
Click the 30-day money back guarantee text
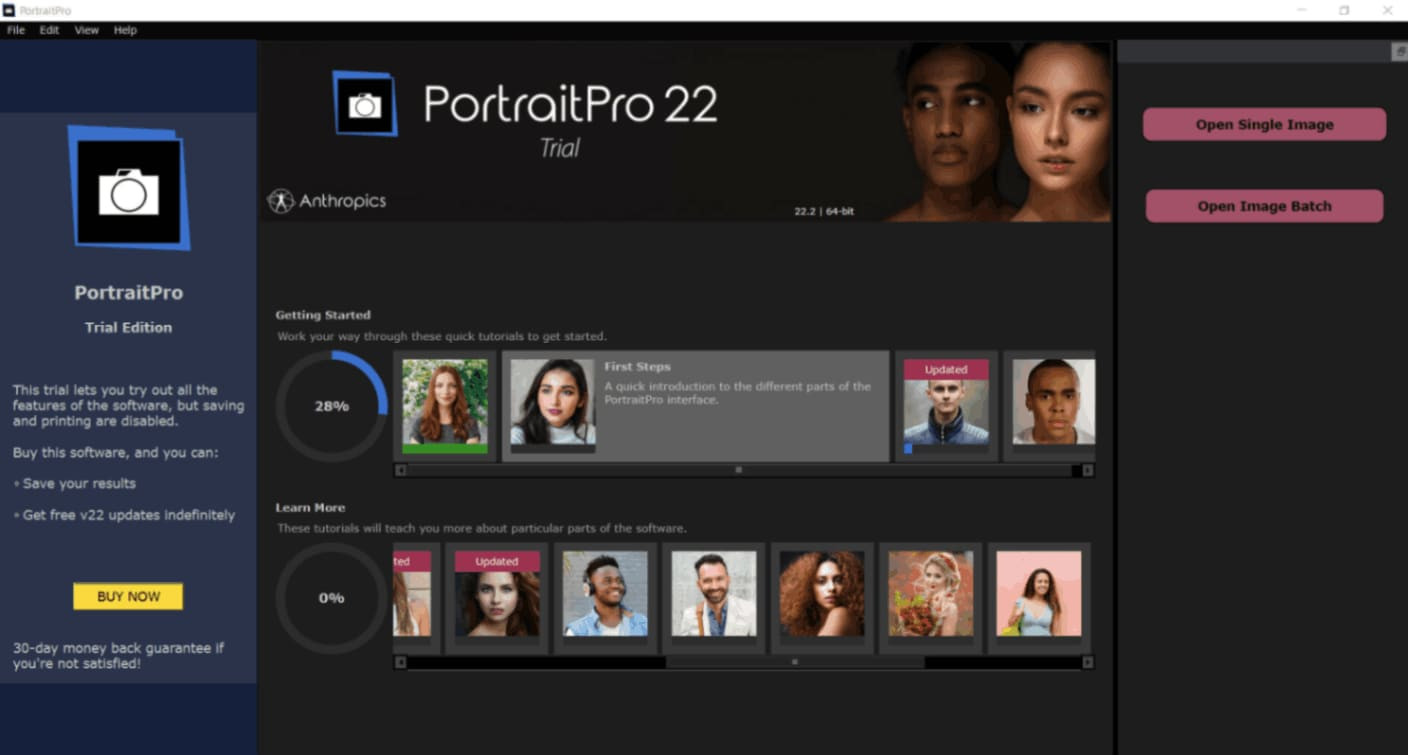click(119, 656)
